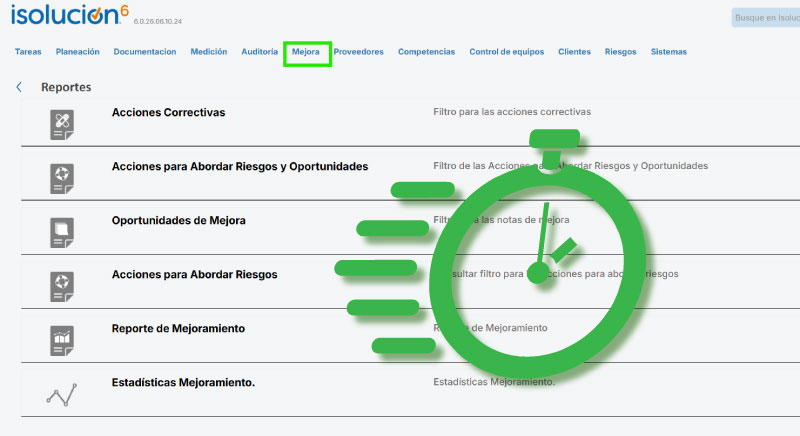Open the Sistemas menu
800x436 pixels.
(x=669, y=52)
